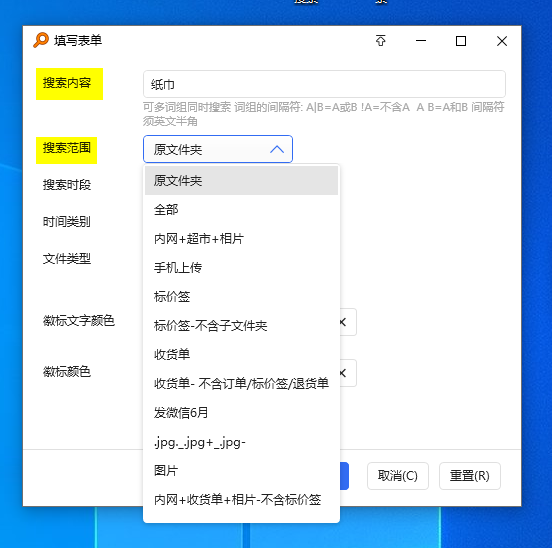This screenshot has height=548, width=552.
Task: Click the 取消(C) button
Action: tap(398, 476)
